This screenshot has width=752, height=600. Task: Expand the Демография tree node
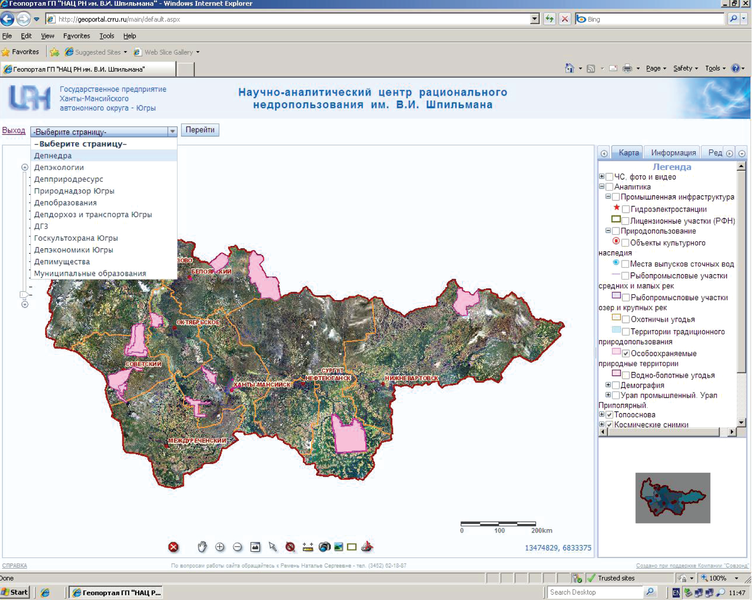610,385
